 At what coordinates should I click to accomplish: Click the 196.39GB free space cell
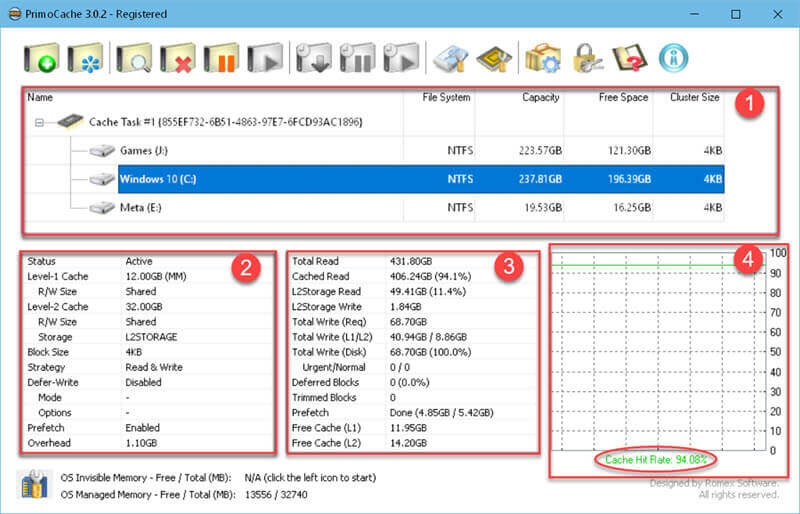point(629,179)
